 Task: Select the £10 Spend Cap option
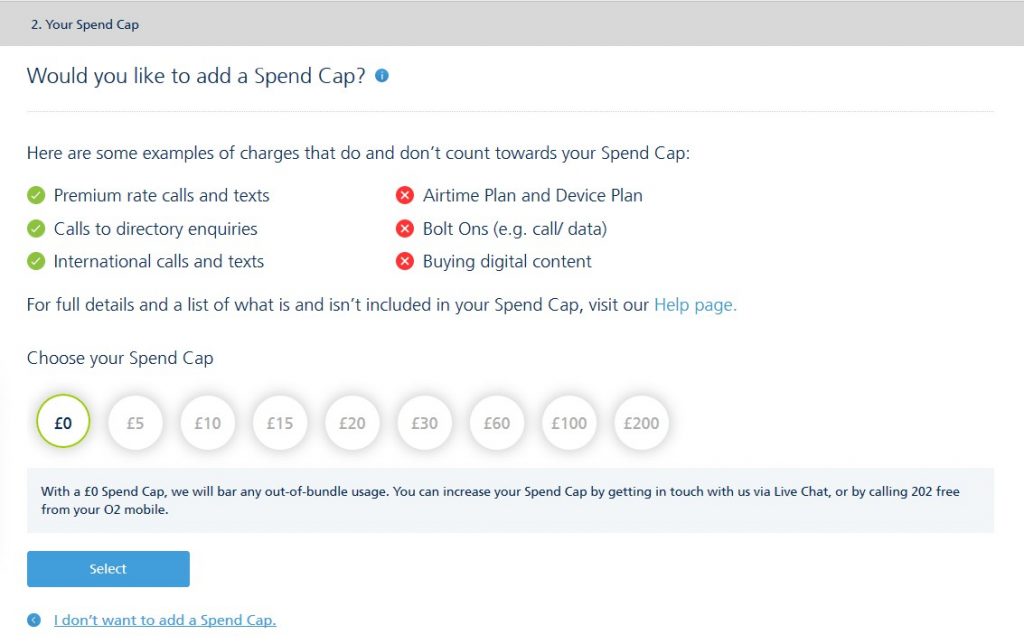207,423
